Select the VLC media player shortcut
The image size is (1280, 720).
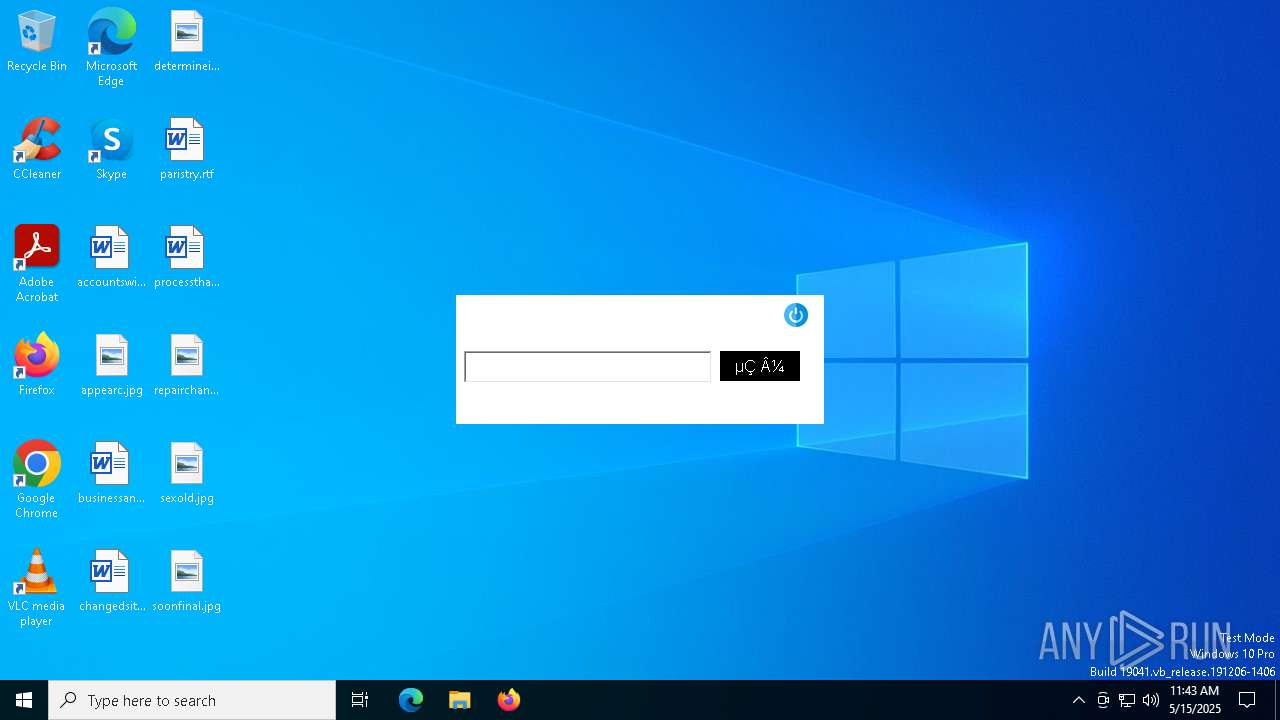click(37, 588)
